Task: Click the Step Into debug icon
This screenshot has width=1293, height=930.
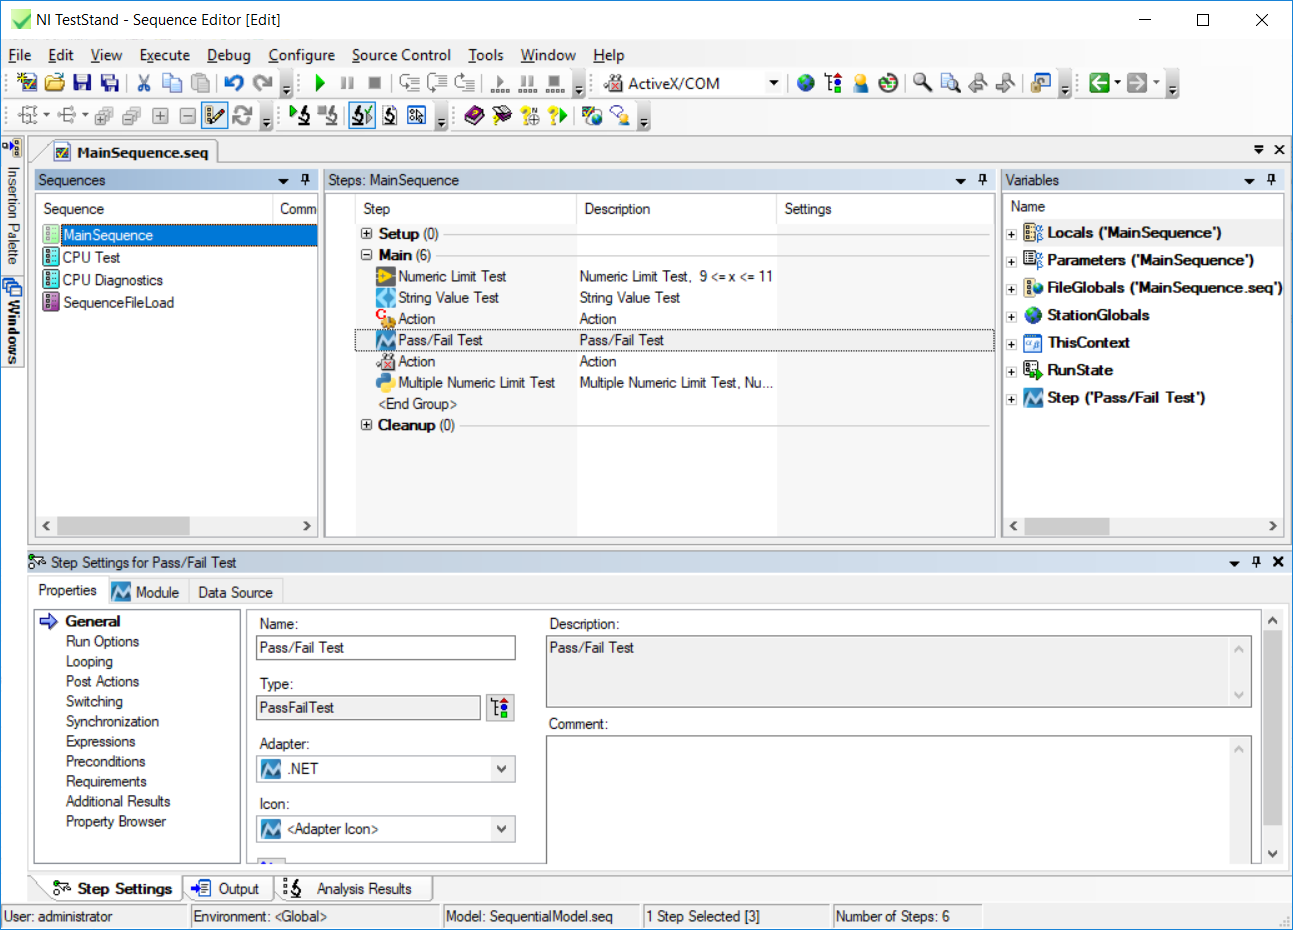Action: (x=409, y=83)
